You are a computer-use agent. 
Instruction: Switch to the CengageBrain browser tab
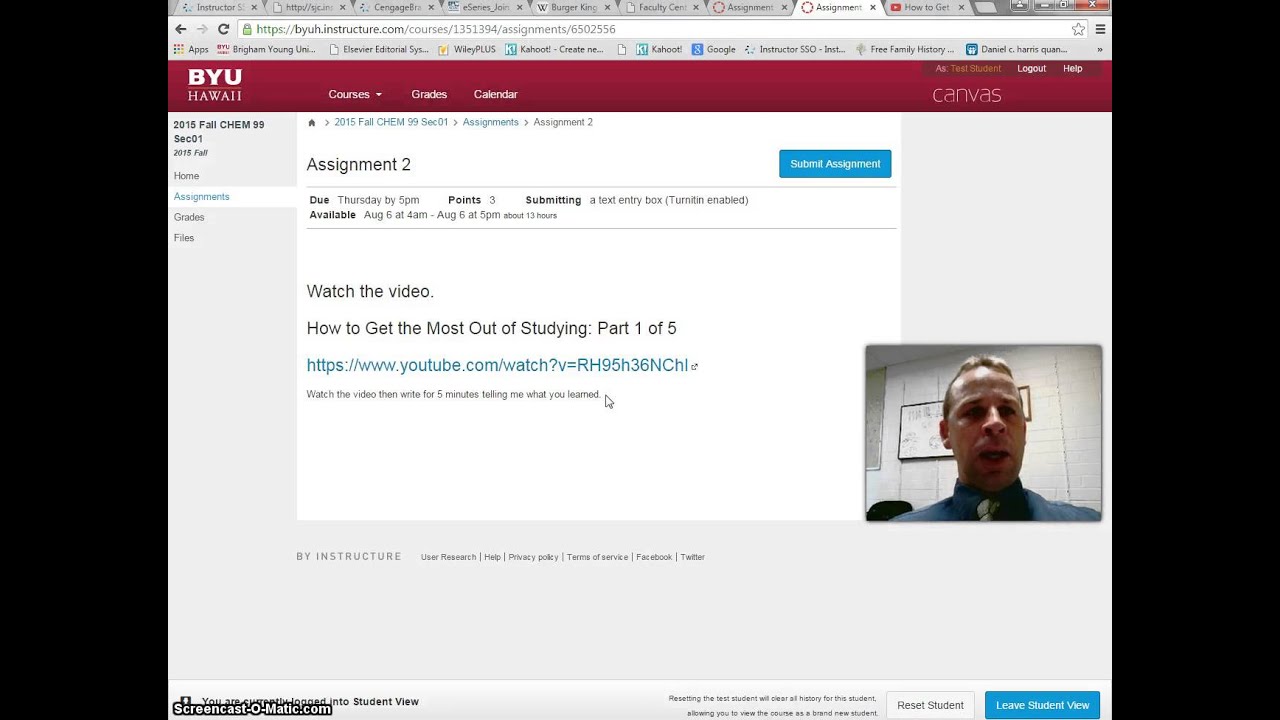(397, 8)
